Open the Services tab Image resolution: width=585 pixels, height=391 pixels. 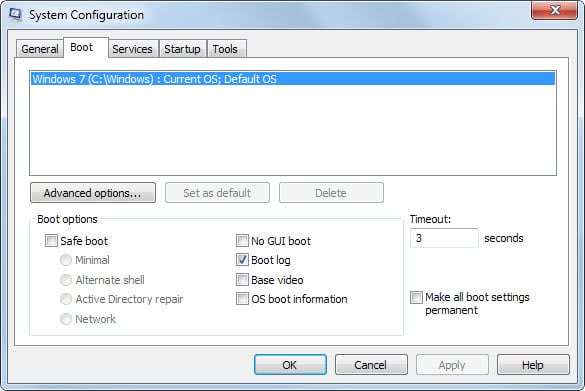132,49
